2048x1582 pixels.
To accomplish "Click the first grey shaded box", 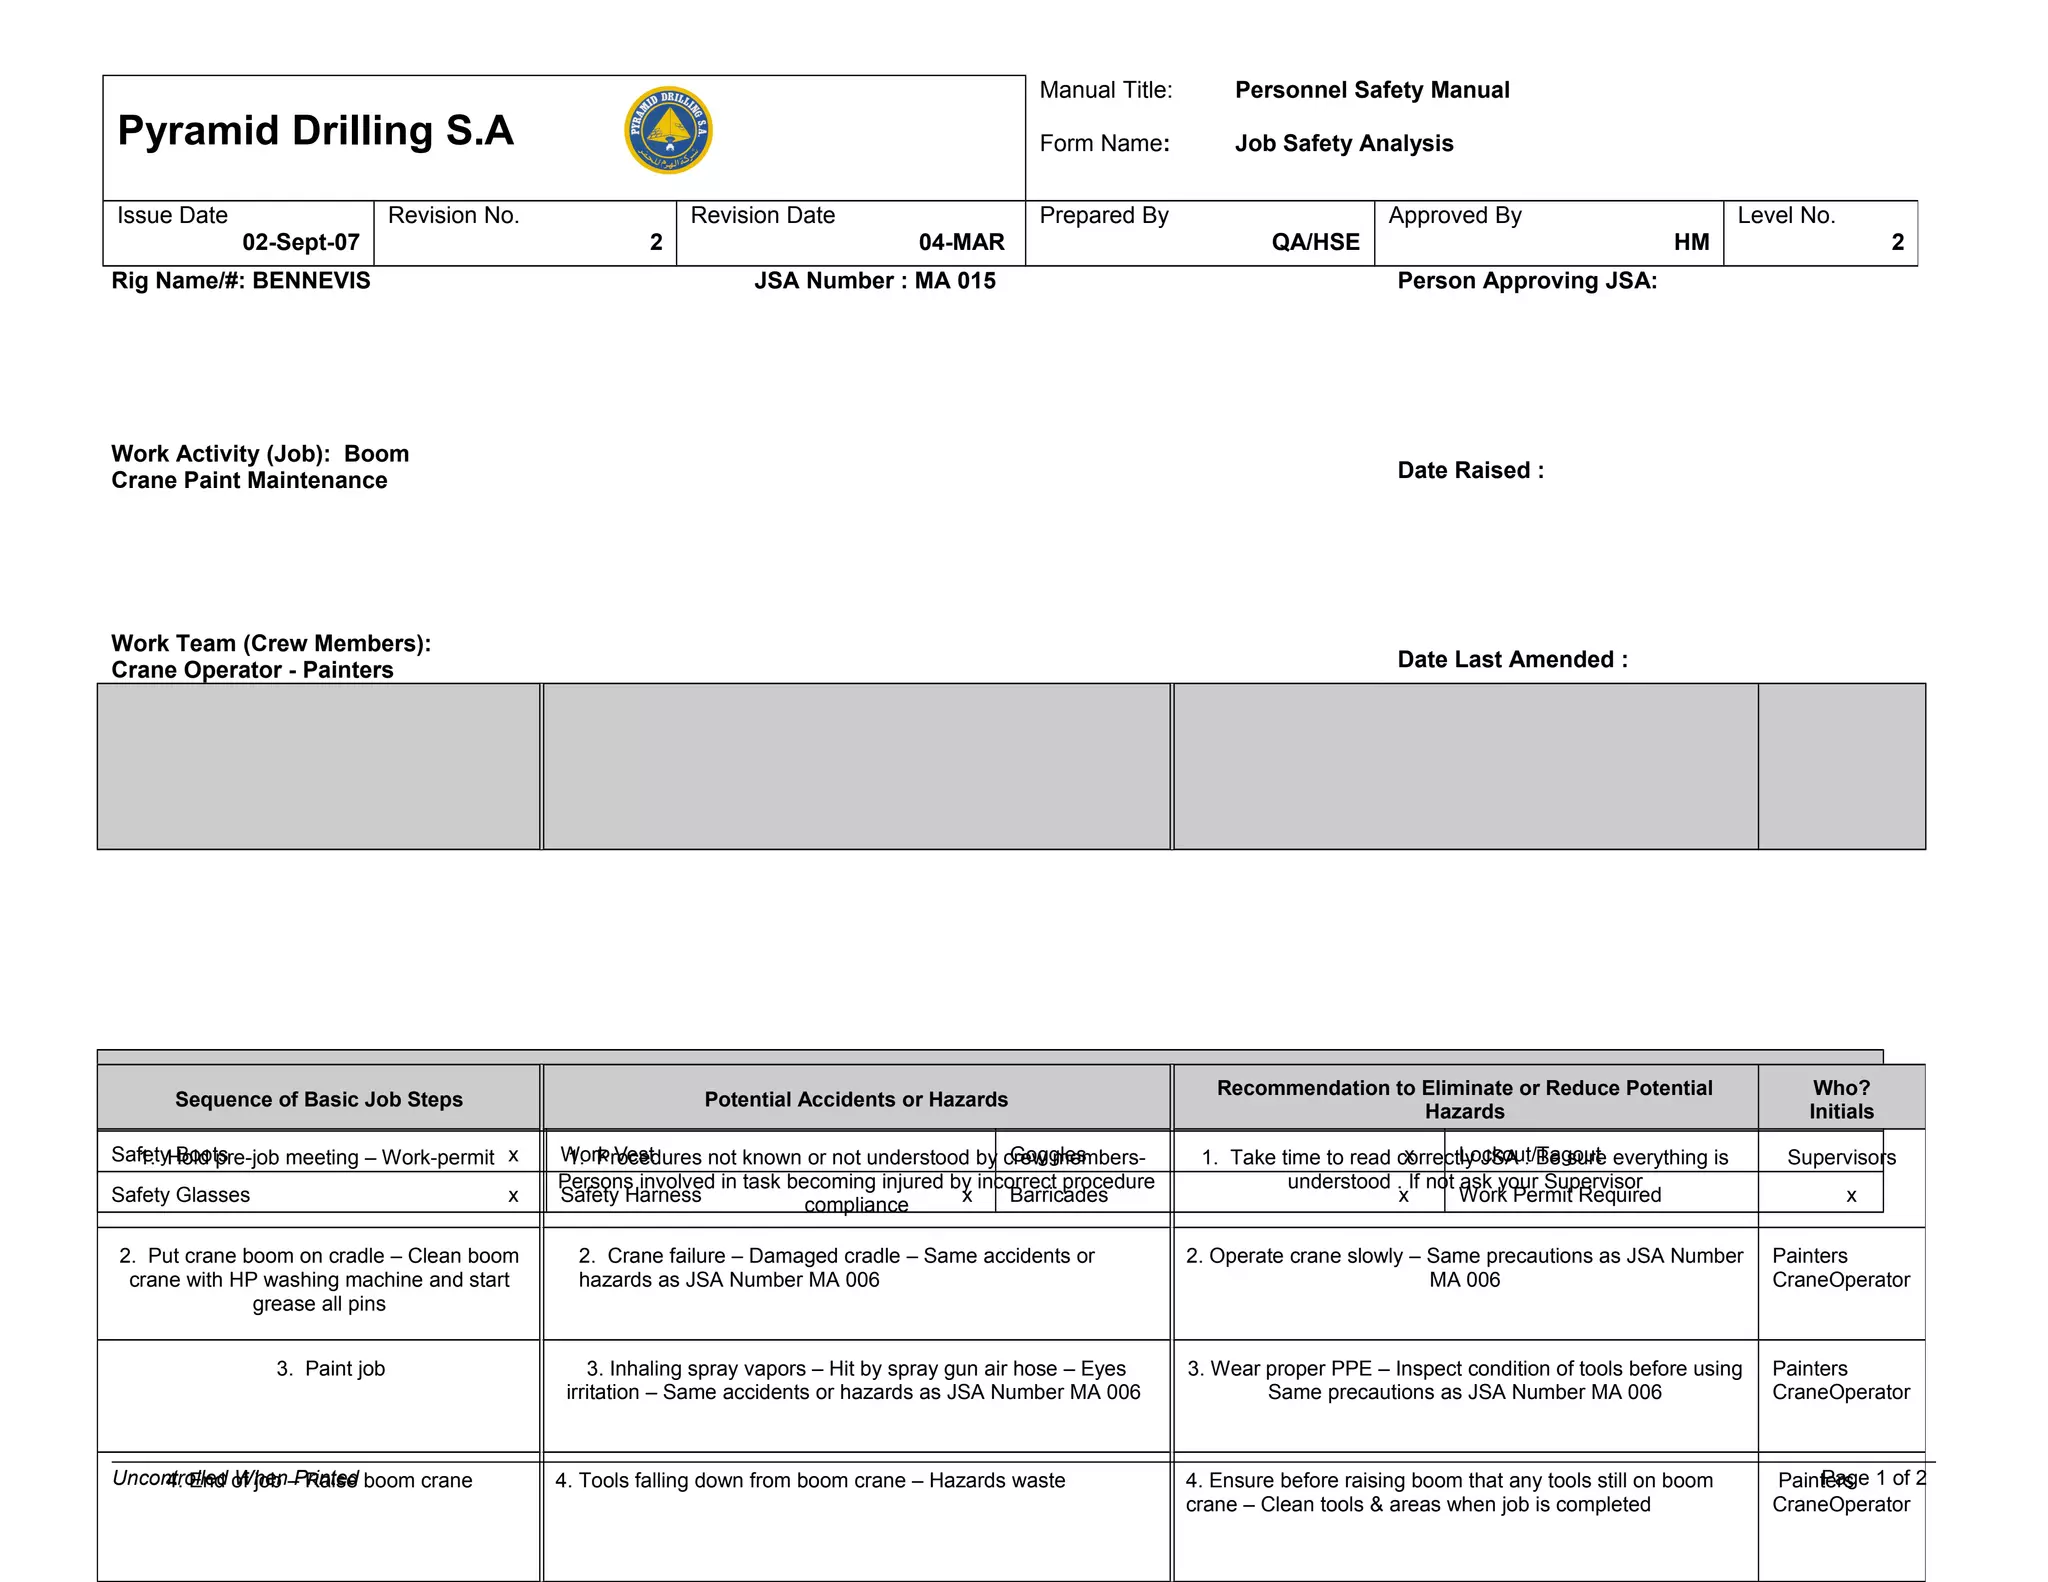I will pyautogui.click(x=319, y=766).
